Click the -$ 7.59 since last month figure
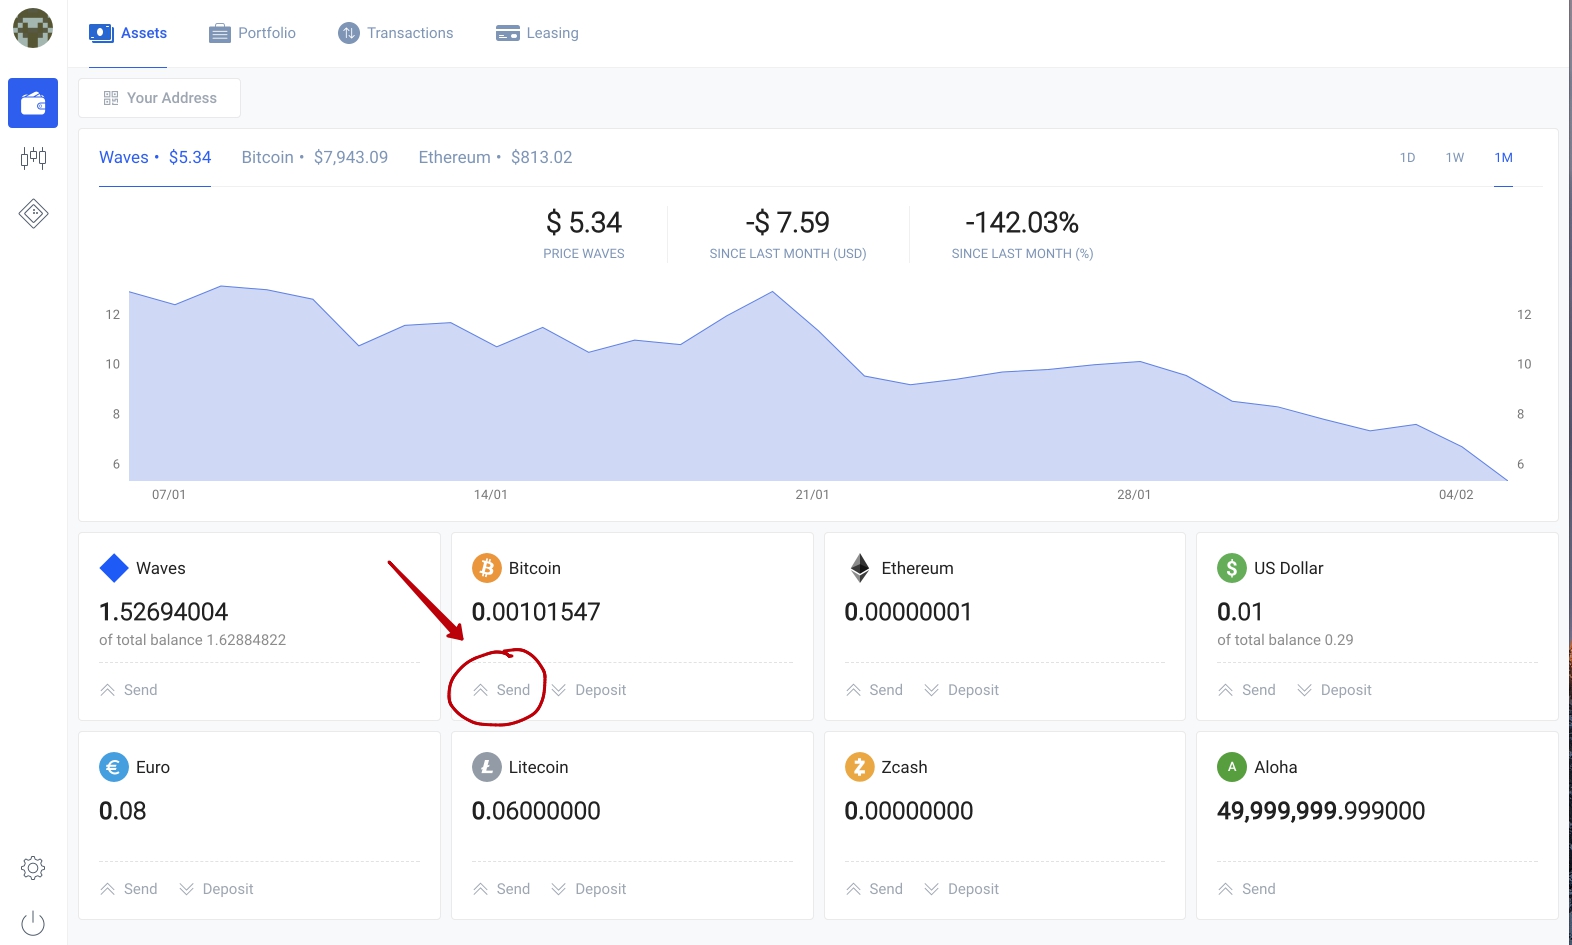 click(x=788, y=222)
